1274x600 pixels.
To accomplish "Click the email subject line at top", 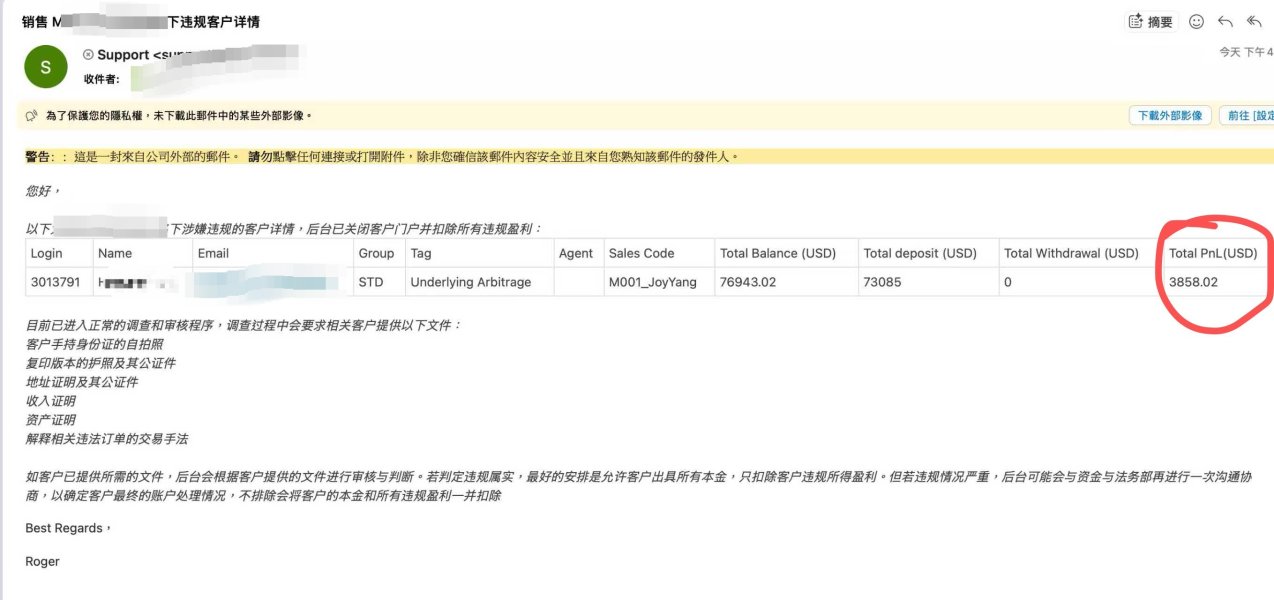I will pos(141,21).
